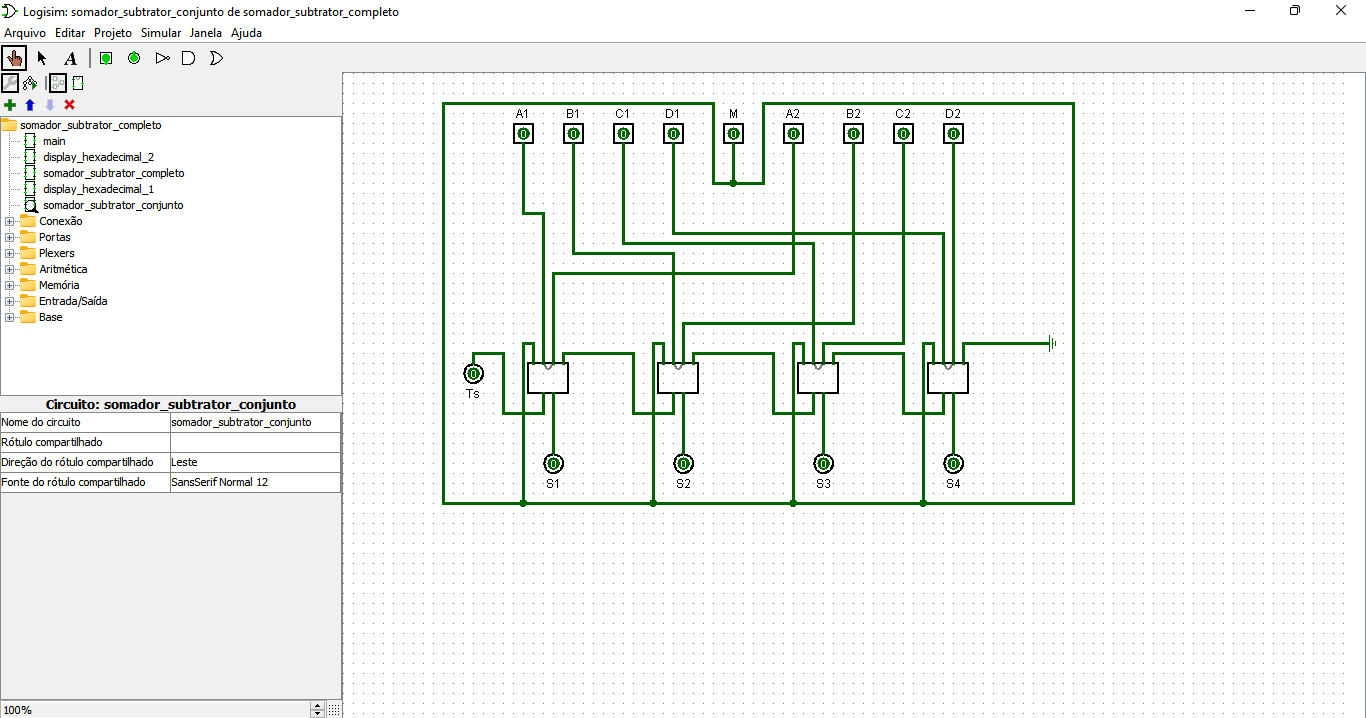Viewport: 1366px width, 718px height.
Task: Open Fonte do rótulo compartilhado font value
Action: pyautogui.click(x=255, y=482)
